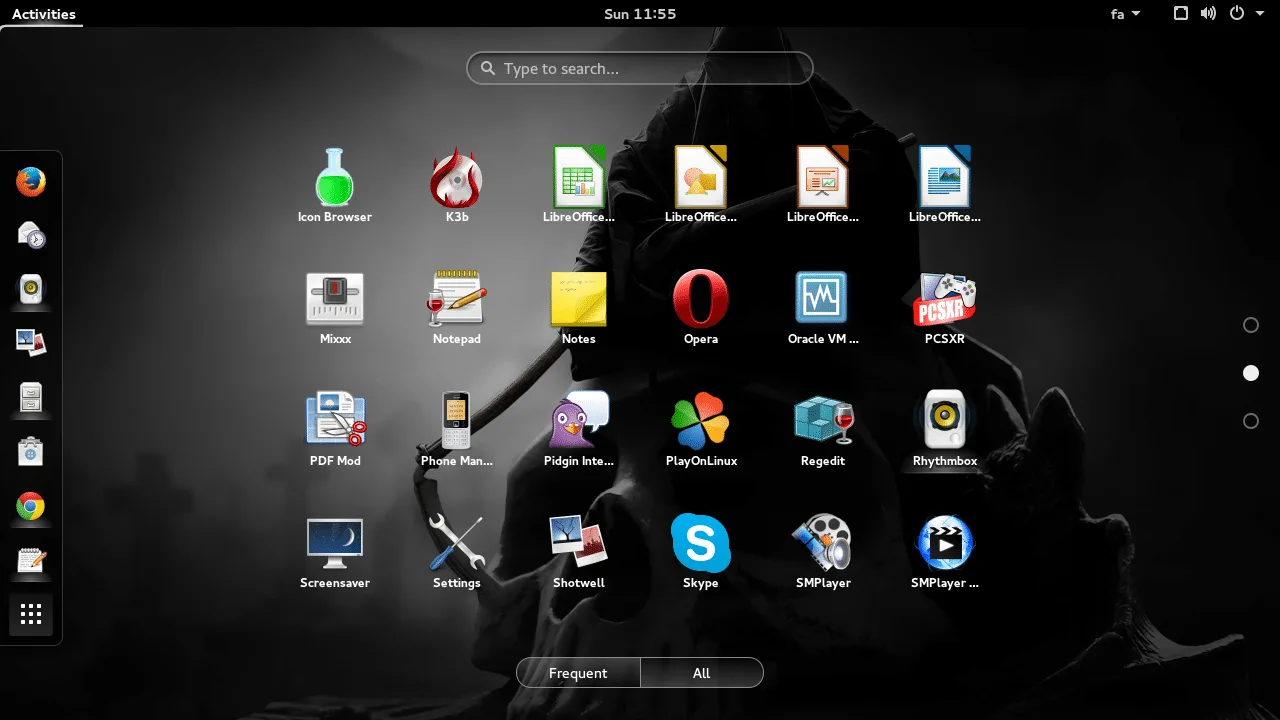This screenshot has height=720, width=1280.
Task: Launch the Opera browser from the grid
Action: 700,307
